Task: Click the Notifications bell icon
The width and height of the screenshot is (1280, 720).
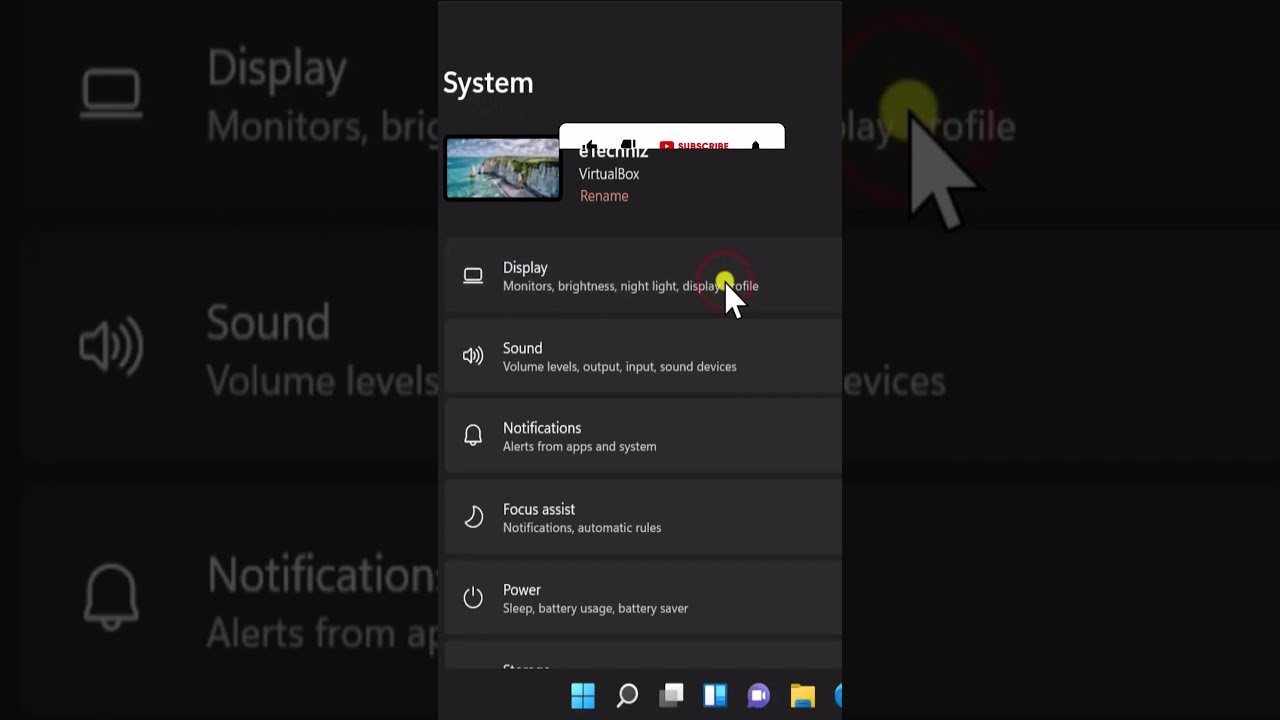Action: (x=473, y=436)
